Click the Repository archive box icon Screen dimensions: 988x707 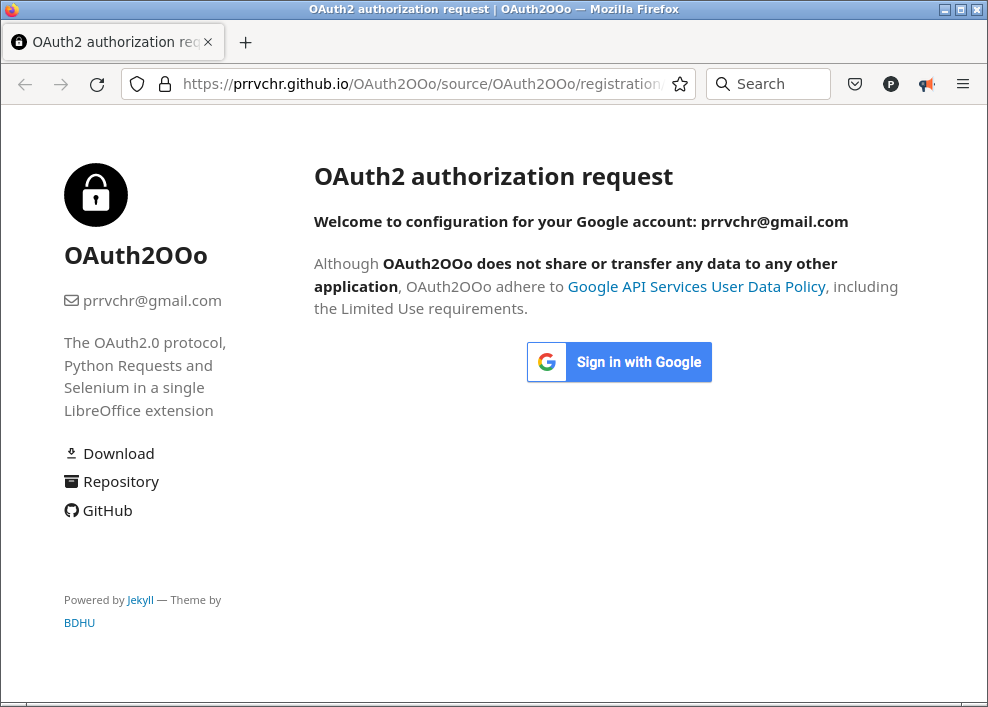(72, 482)
